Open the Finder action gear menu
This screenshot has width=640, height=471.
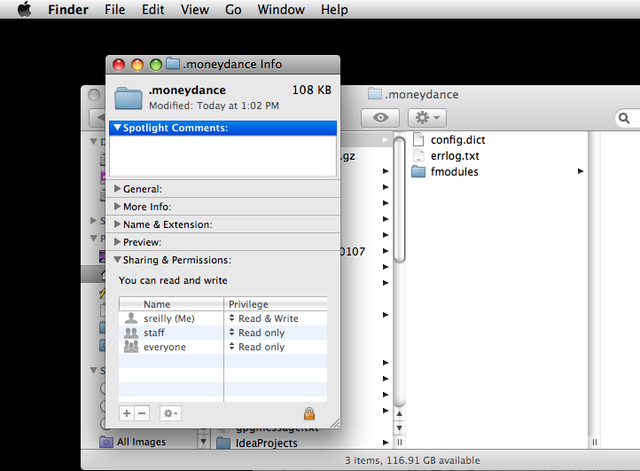(x=427, y=118)
